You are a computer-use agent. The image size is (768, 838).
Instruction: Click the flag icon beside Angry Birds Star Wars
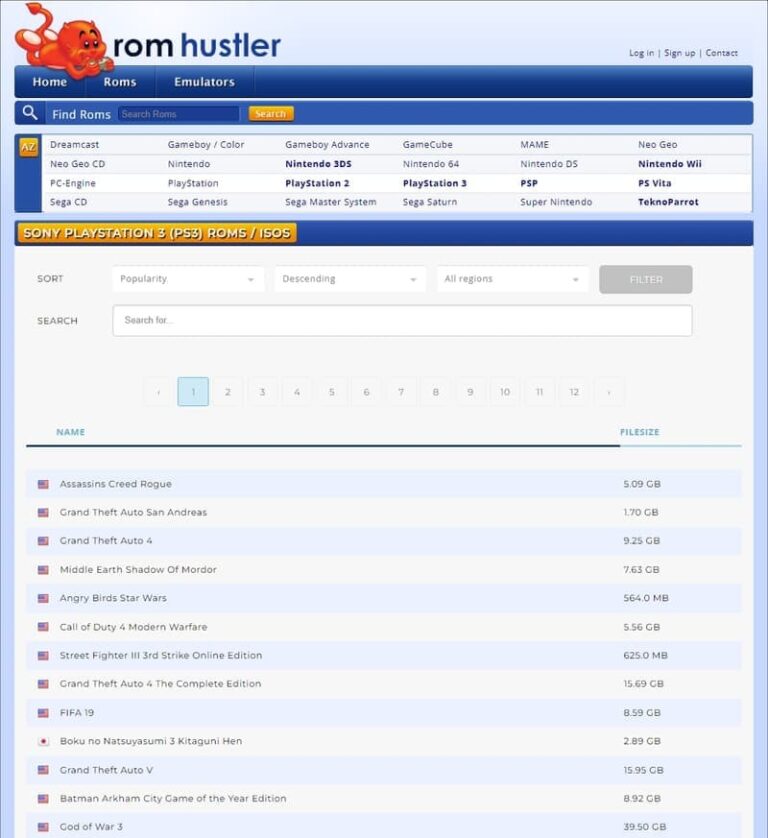(43, 599)
